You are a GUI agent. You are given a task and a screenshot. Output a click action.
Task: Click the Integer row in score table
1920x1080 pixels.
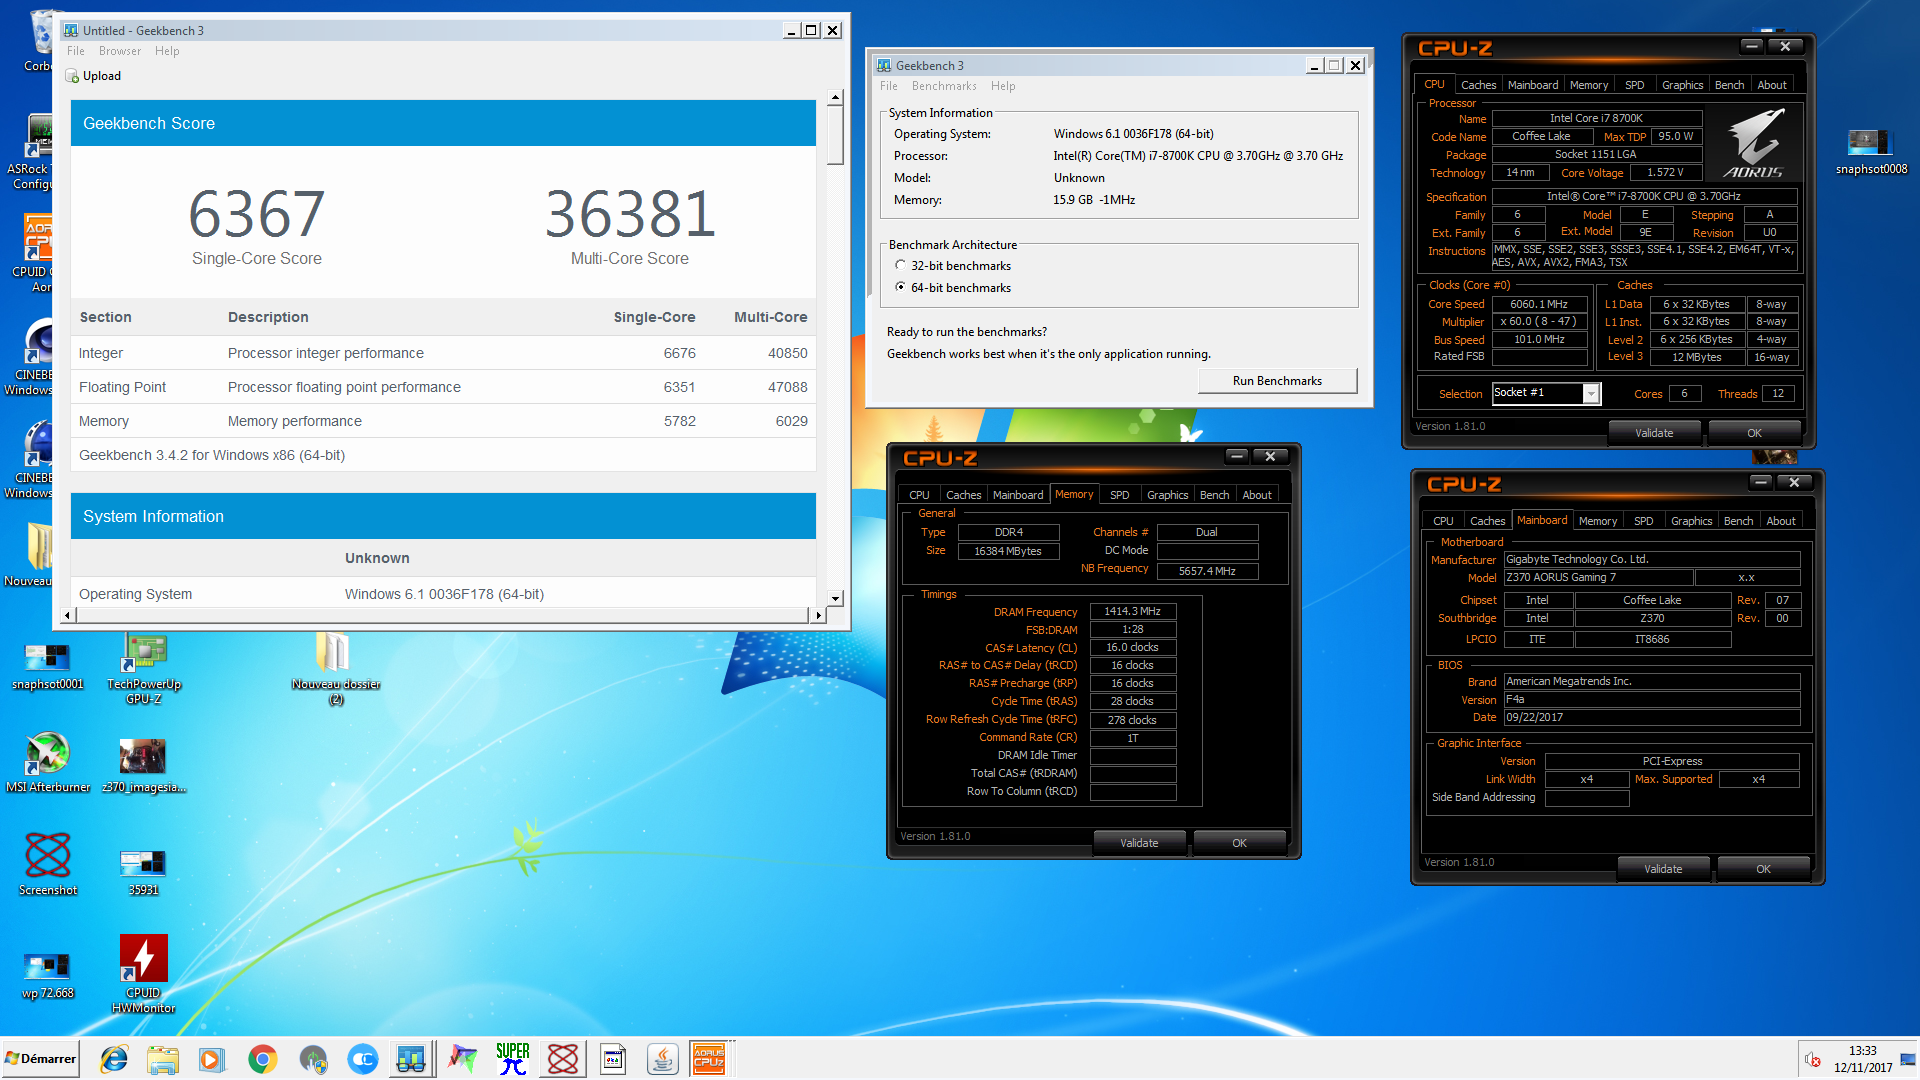pyautogui.click(x=443, y=353)
